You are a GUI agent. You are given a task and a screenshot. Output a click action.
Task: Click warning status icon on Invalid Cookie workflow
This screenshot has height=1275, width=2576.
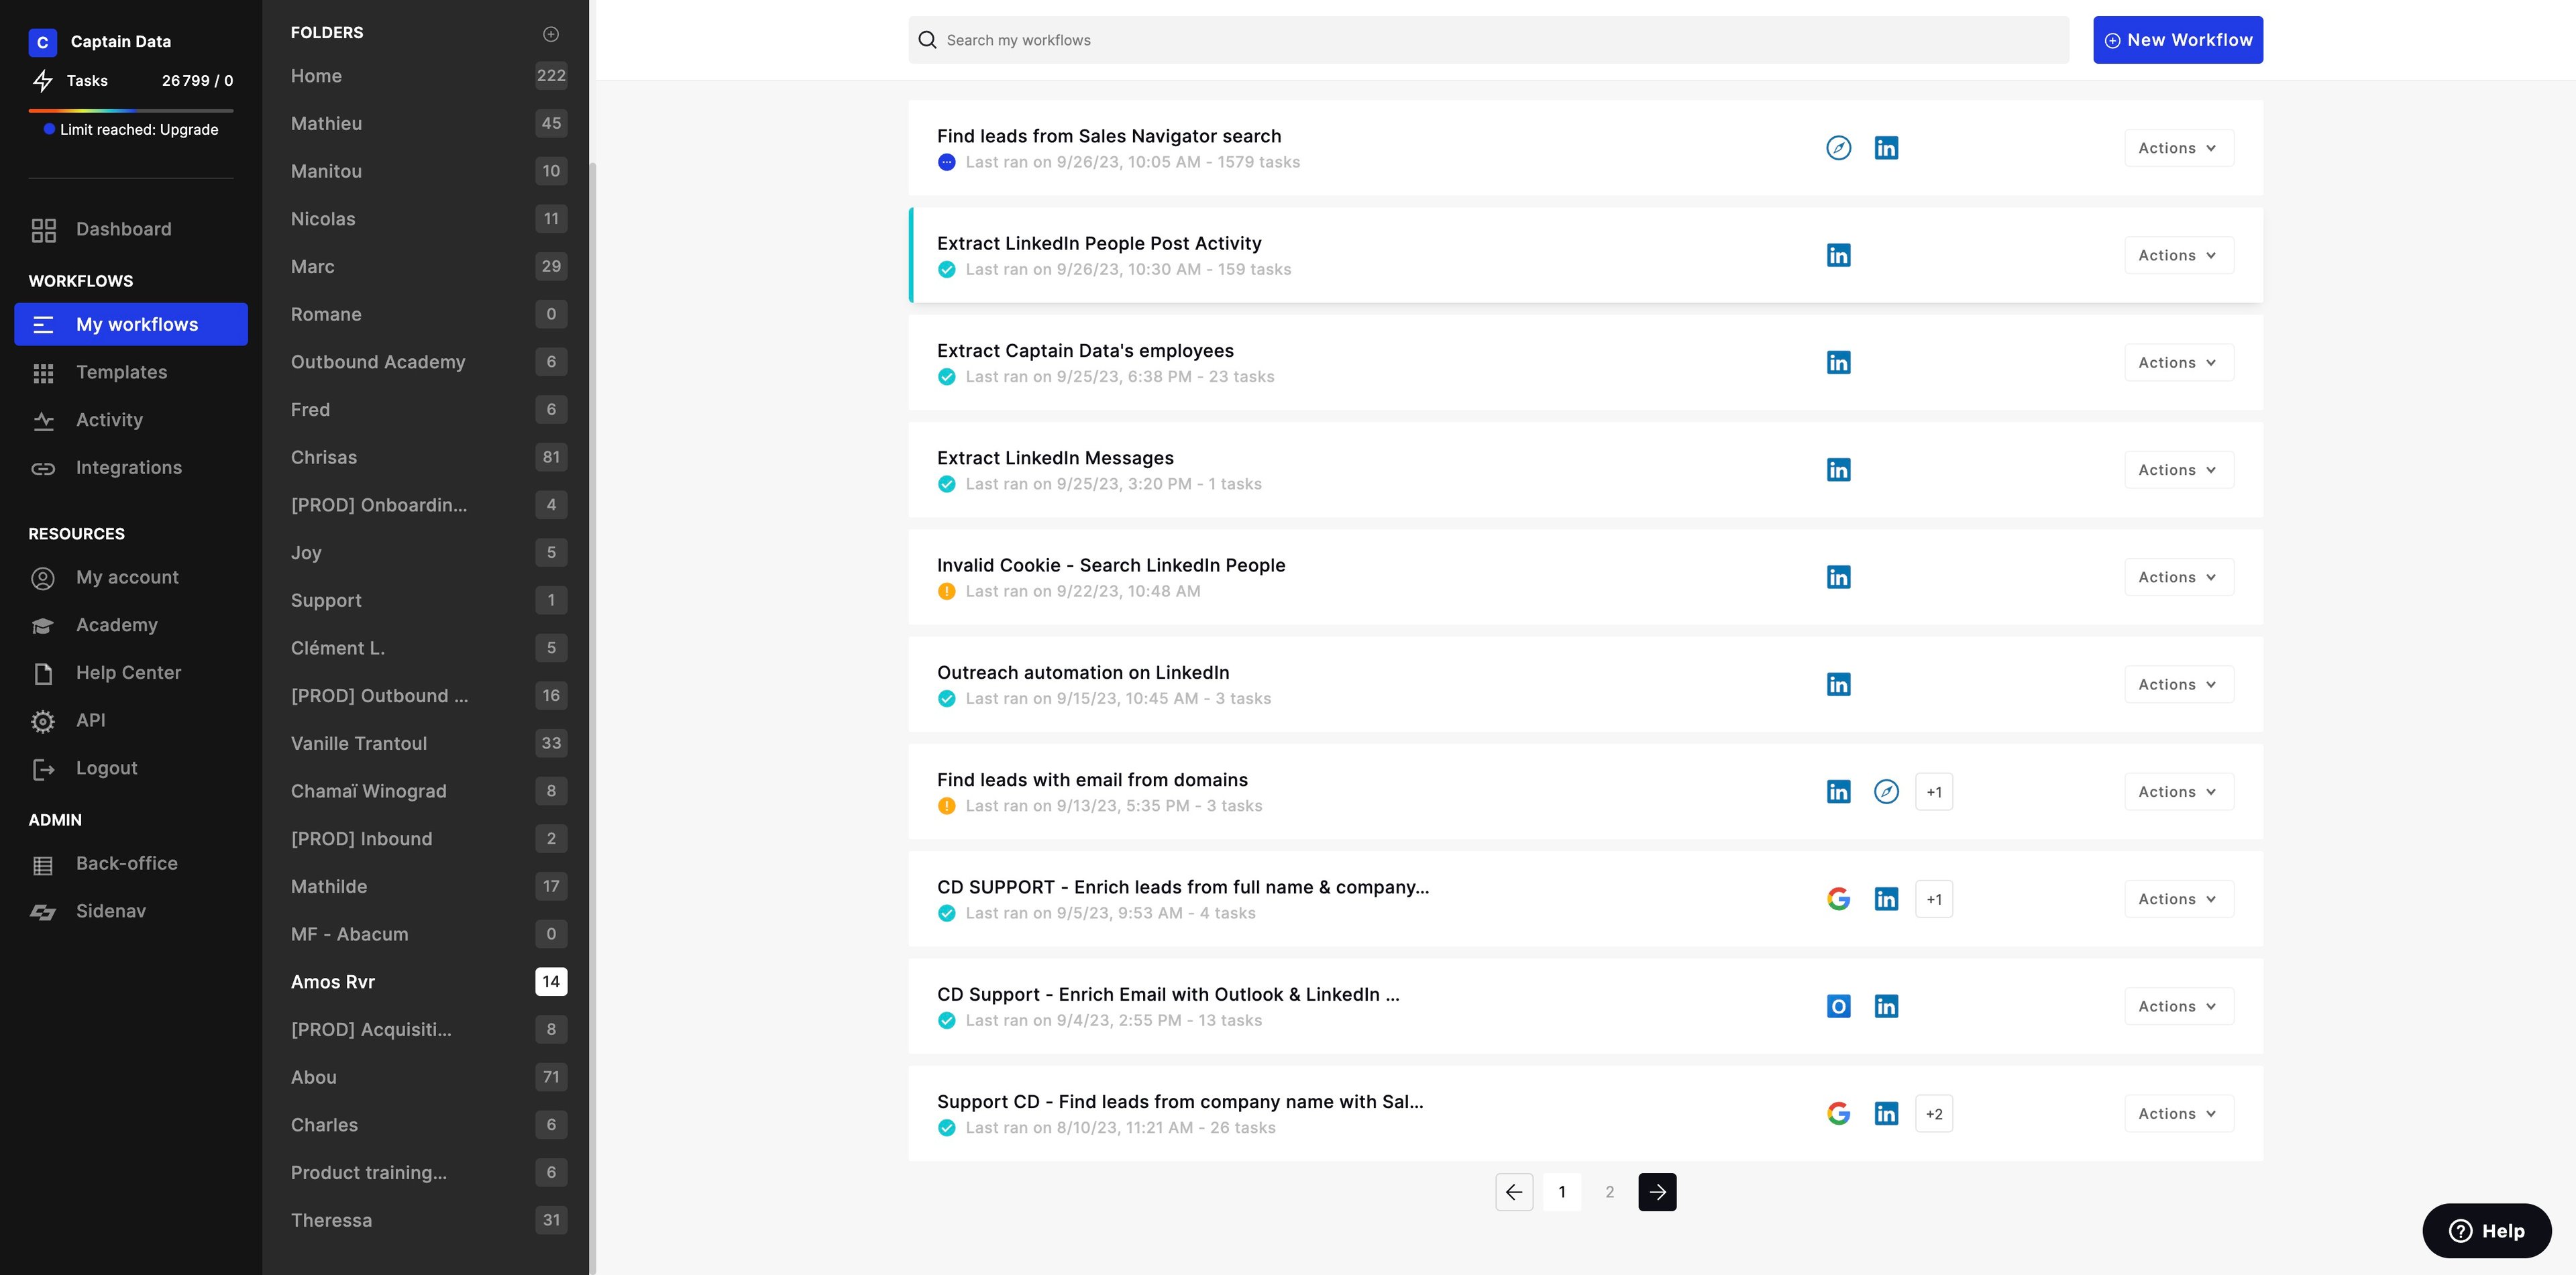pyautogui.click(x=946, y=591)
